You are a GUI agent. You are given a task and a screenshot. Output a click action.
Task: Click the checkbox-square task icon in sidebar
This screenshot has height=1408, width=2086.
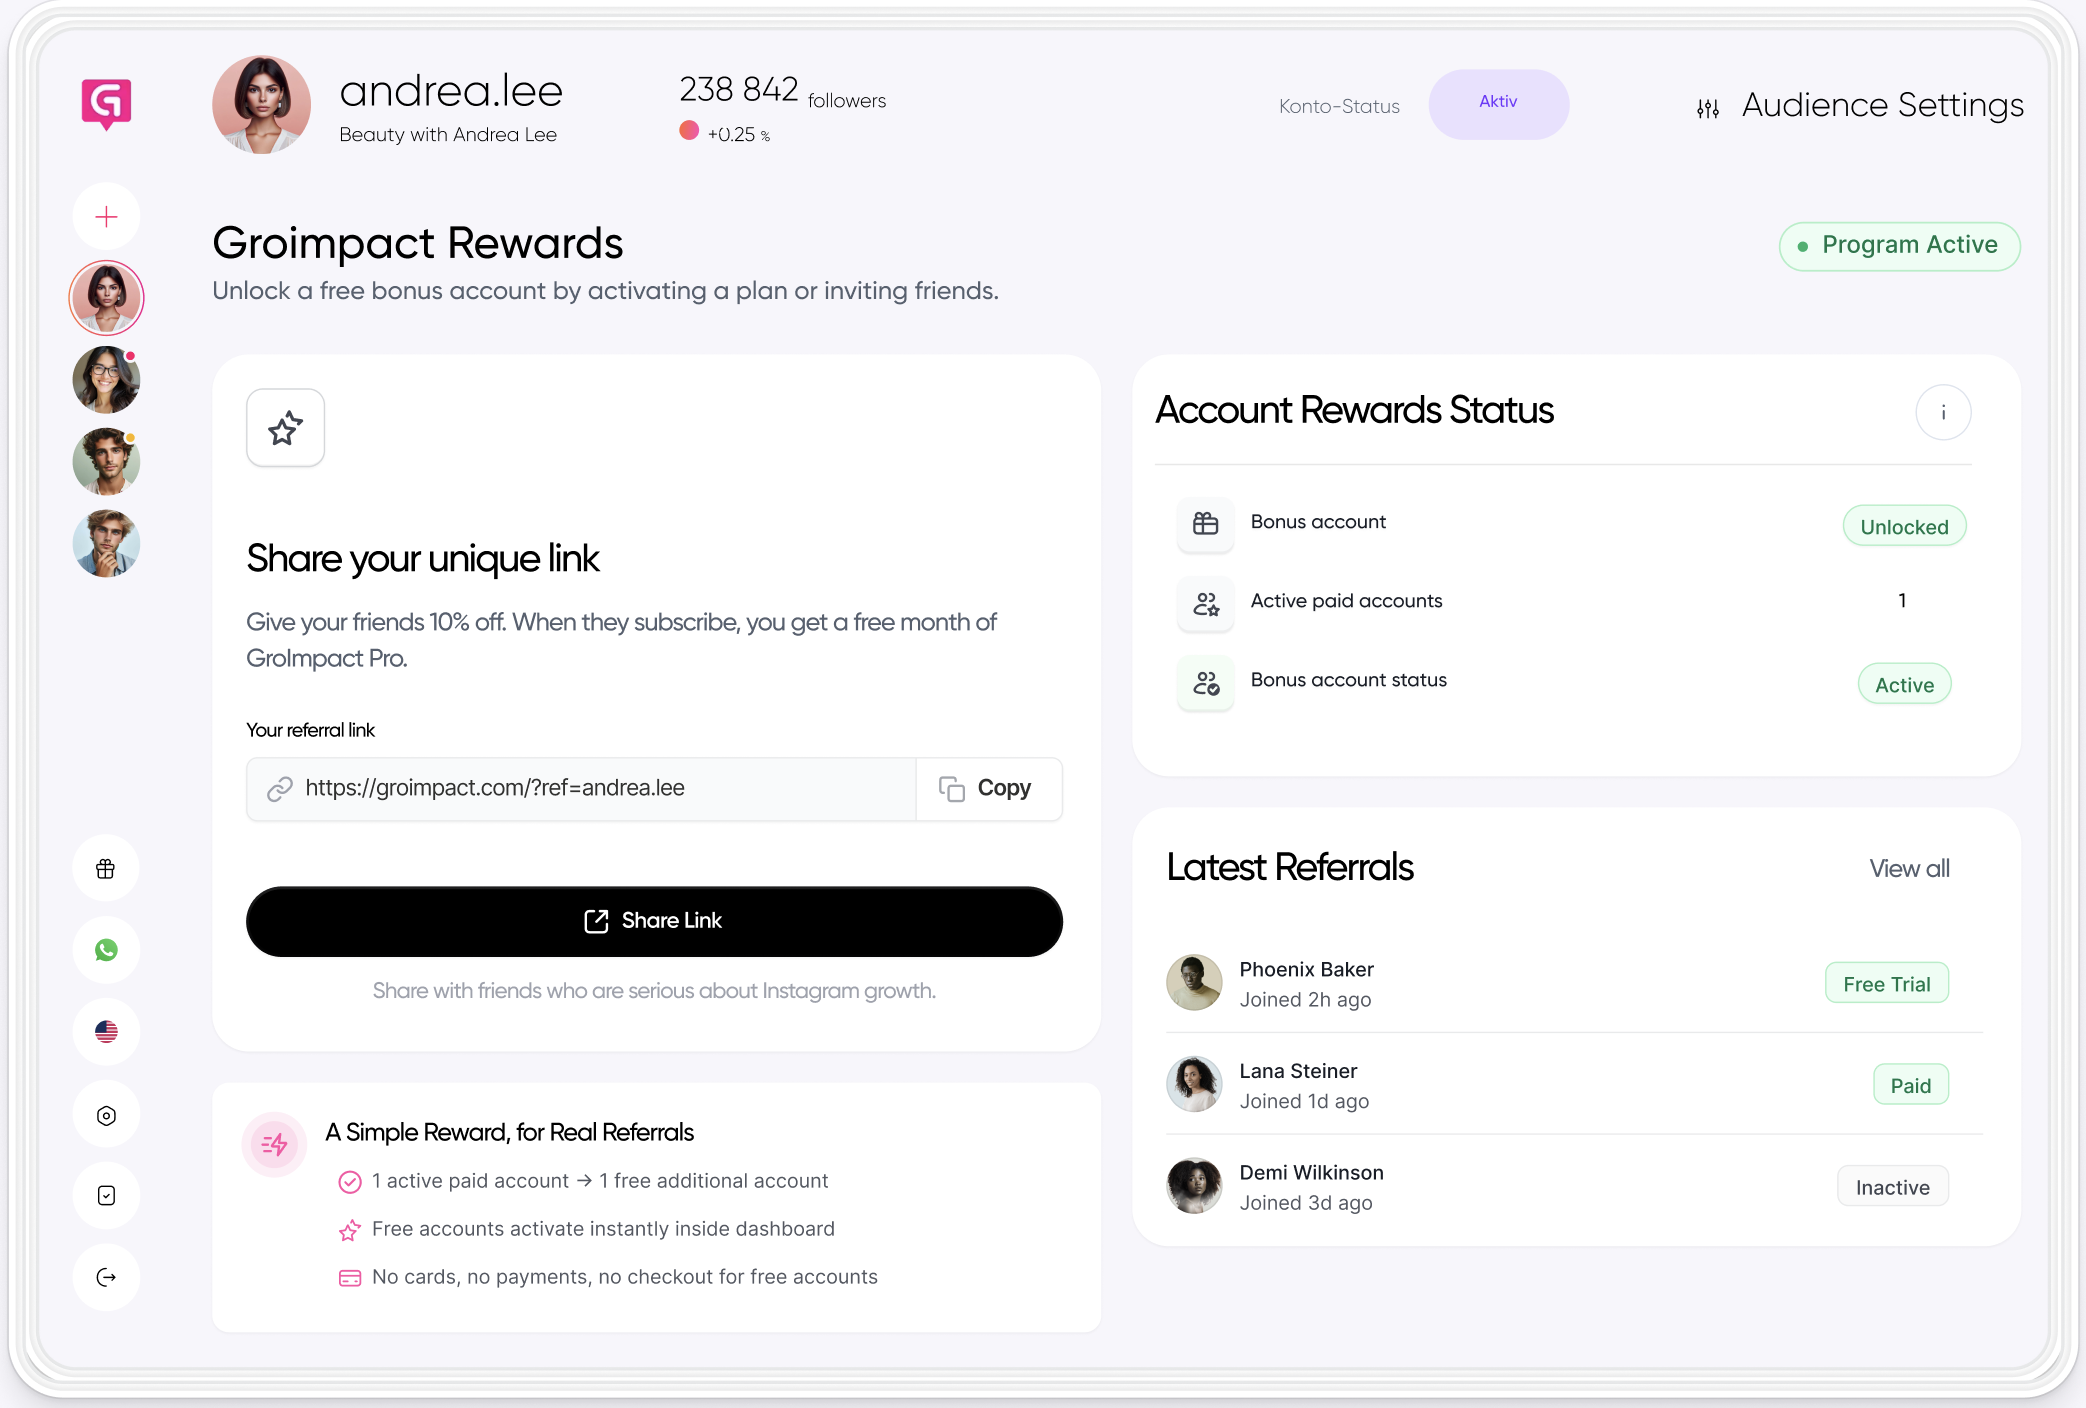106,1195
